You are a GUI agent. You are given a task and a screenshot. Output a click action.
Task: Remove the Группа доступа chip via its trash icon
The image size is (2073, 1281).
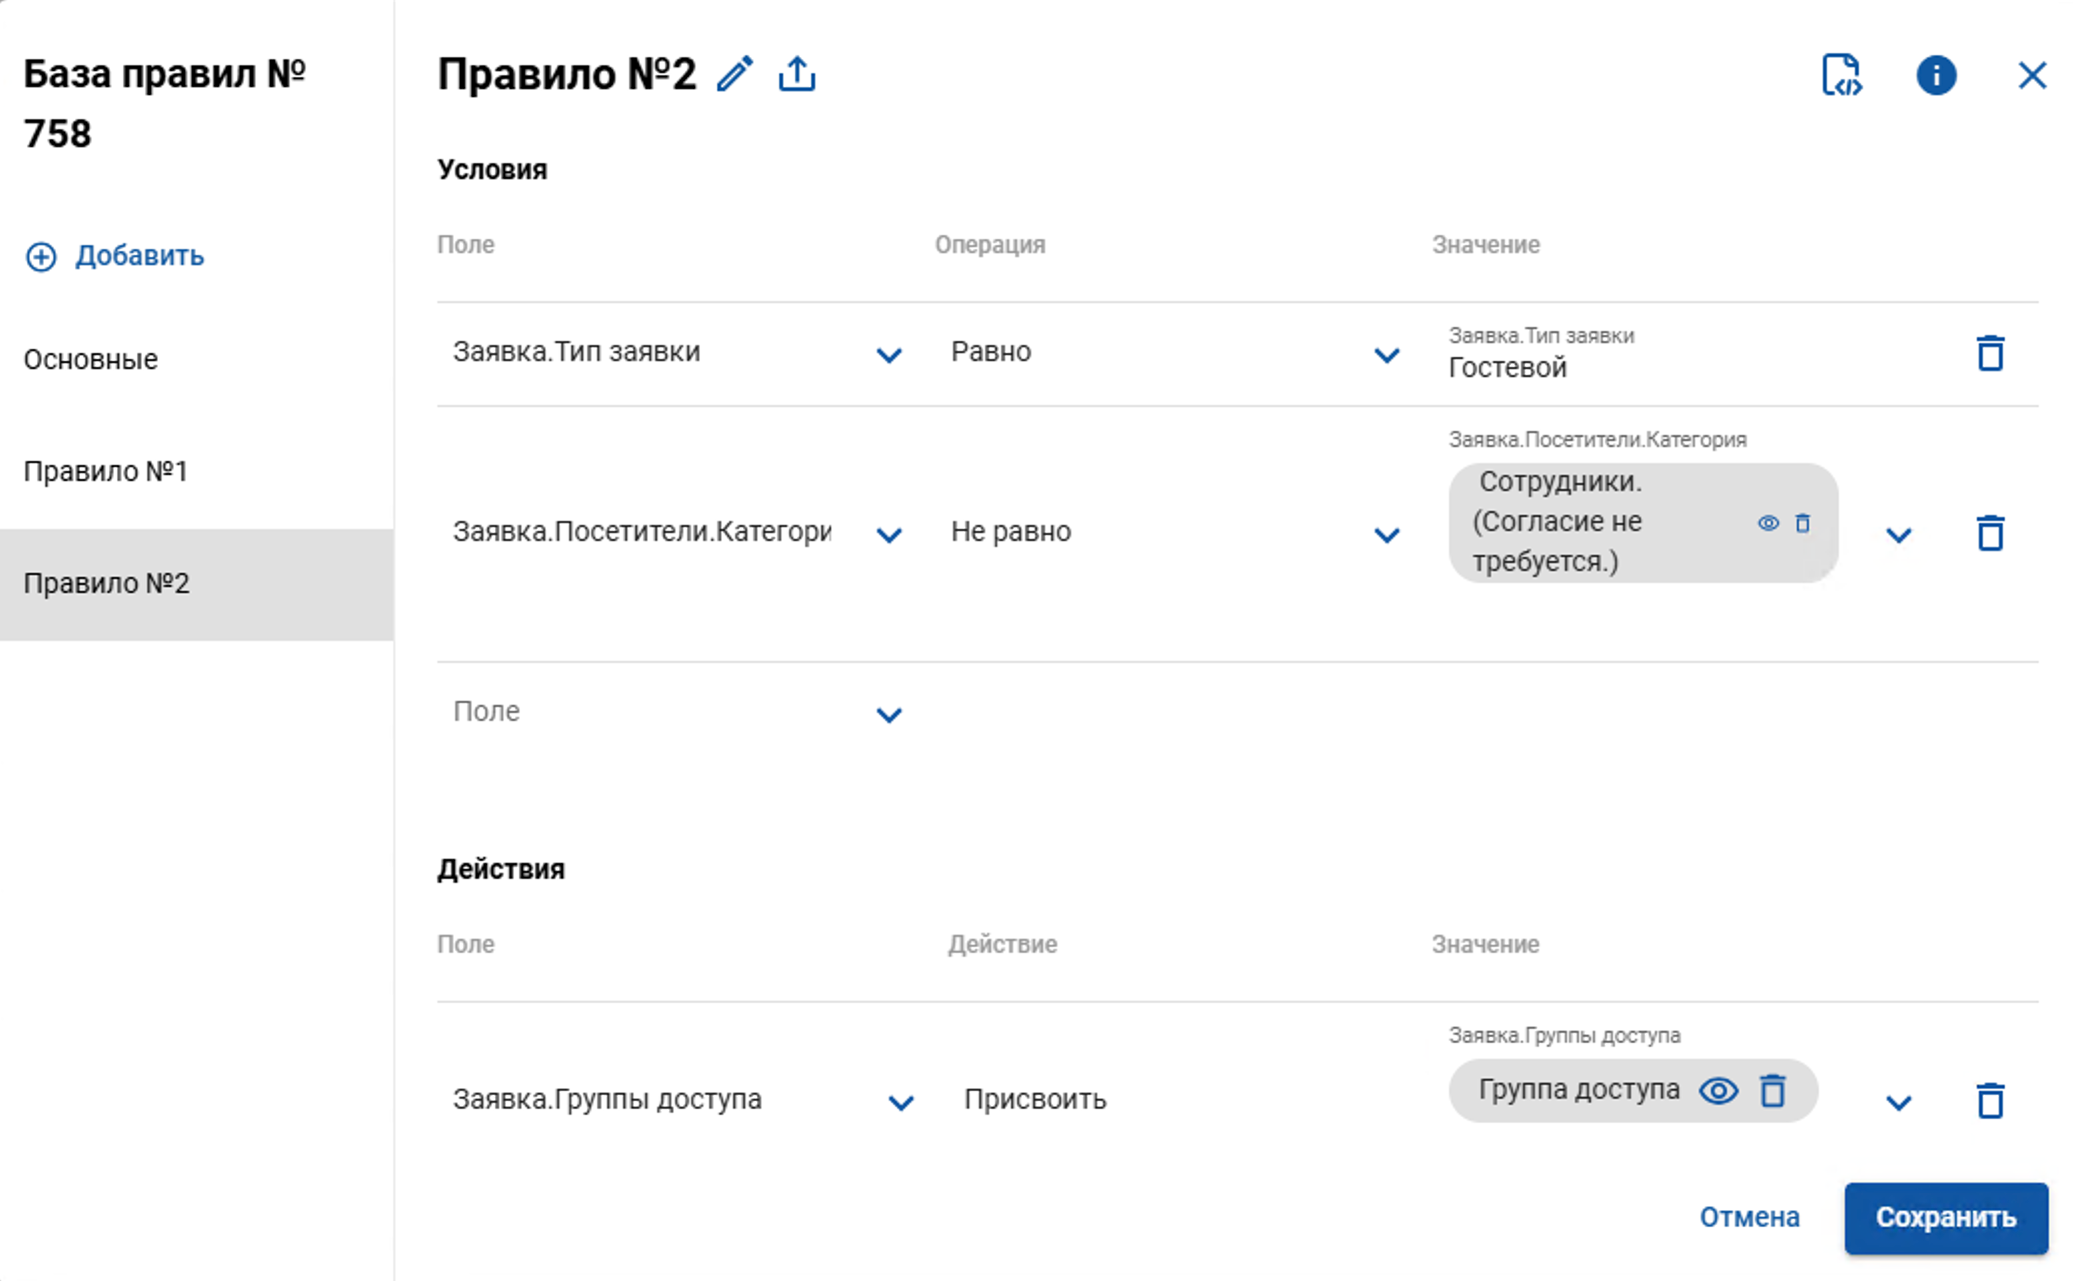1773,1090
